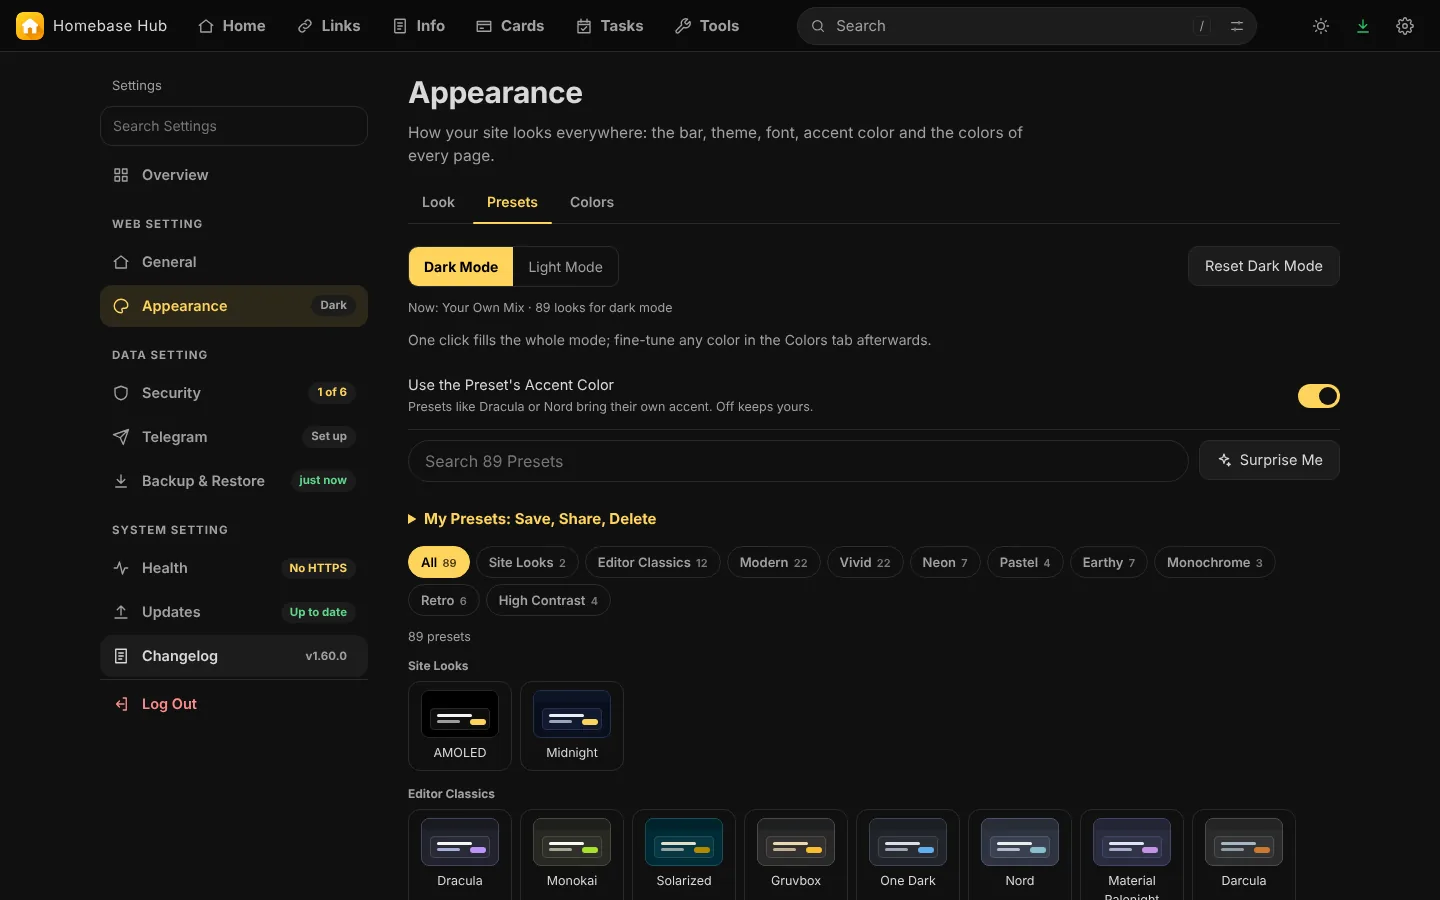The image size is (1440, 900).
Task: Click the Changelog document icon
Action: 121,656
